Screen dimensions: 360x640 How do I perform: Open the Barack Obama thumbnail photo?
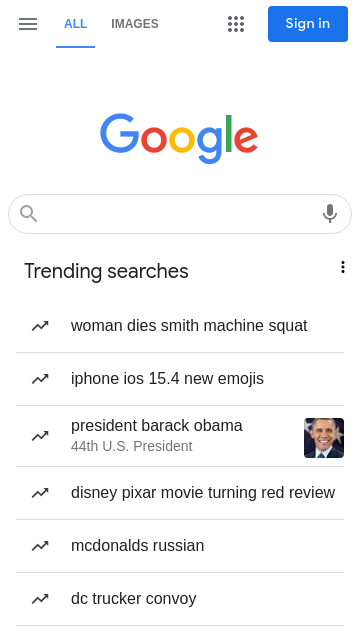click(x=324, y=438)
